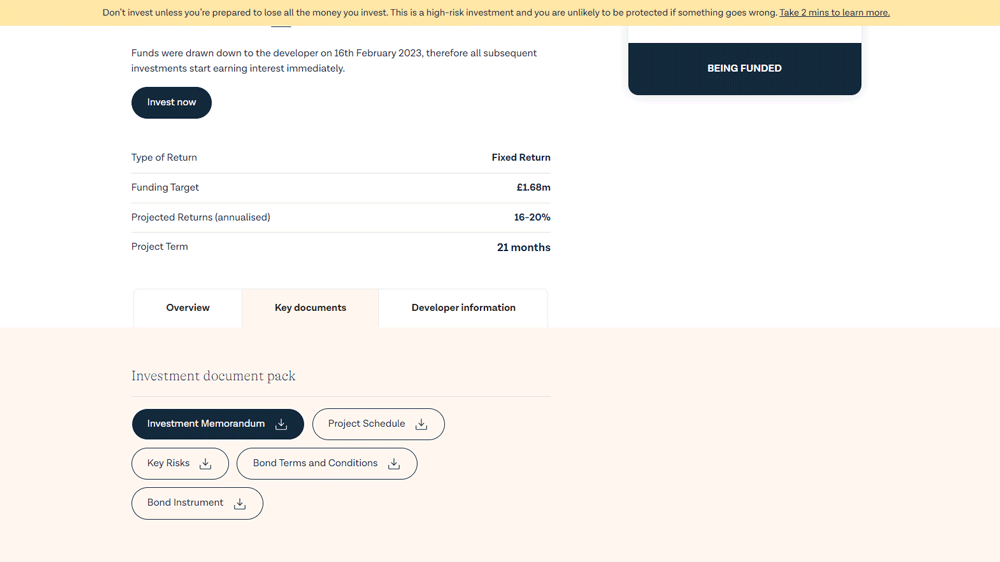
Task: Click the 'Funding Target' label
Action: coord(165,188)
